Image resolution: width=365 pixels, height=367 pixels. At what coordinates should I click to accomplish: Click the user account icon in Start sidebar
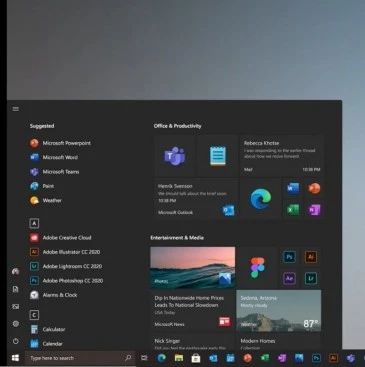pyautogui.click(x=15, y=272)
